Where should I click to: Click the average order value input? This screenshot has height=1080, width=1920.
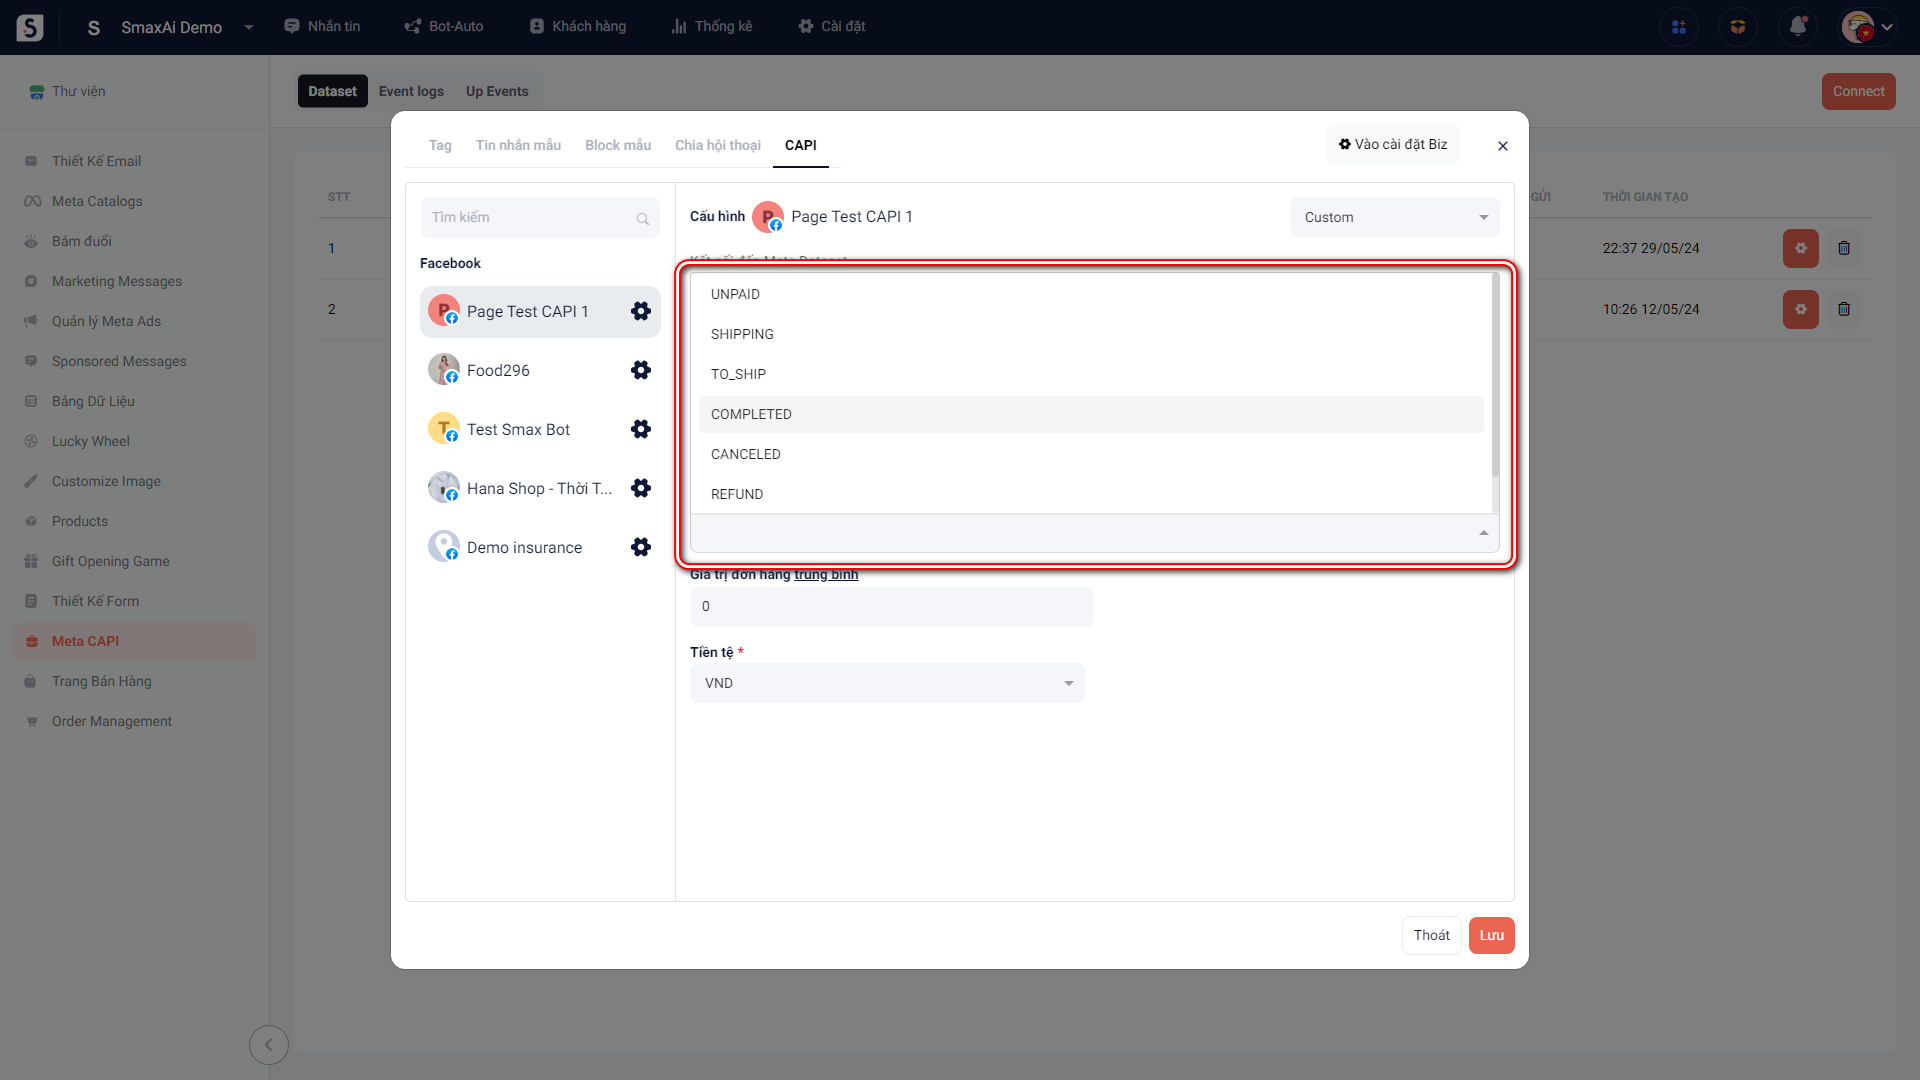[x=891, y=606]
